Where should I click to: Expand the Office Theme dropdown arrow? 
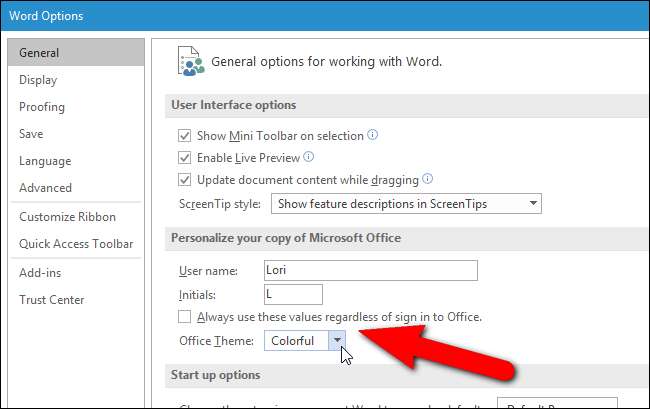point(337,341)
